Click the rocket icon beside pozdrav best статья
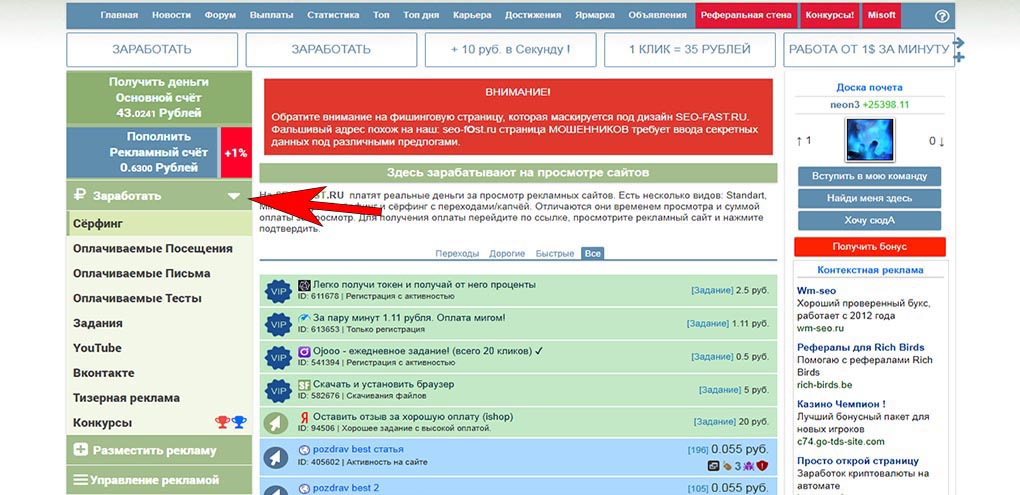The image size is (1020, 495). coord(276,457)
